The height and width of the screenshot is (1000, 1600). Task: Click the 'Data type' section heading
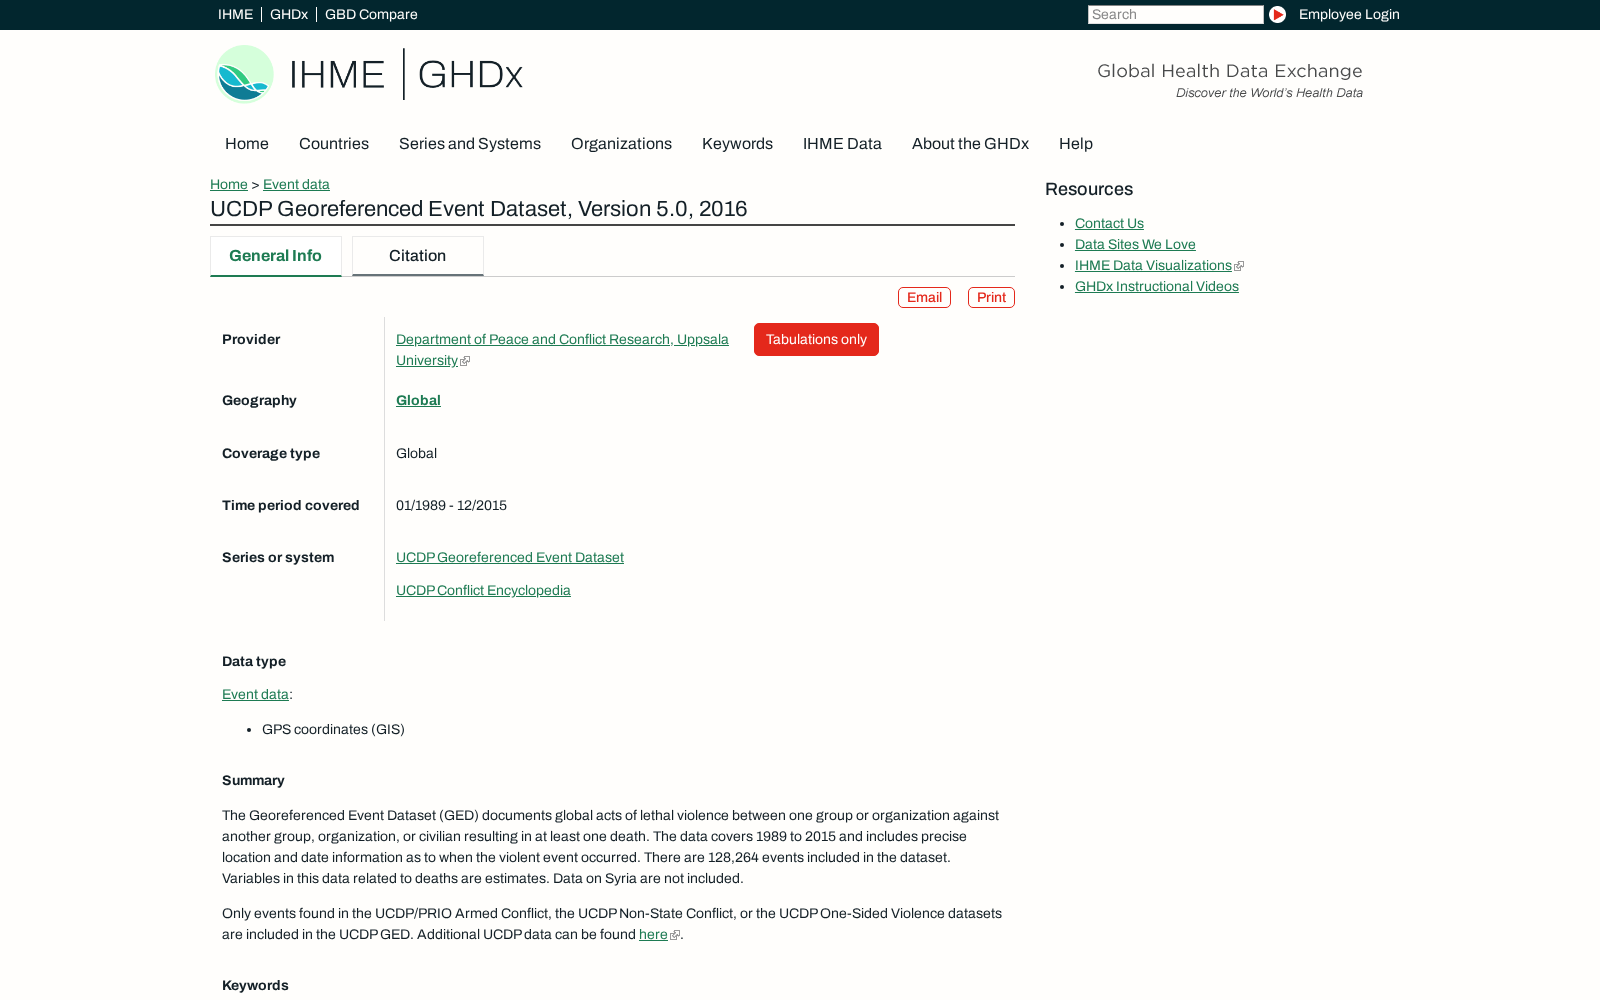(x=254, y=661)
